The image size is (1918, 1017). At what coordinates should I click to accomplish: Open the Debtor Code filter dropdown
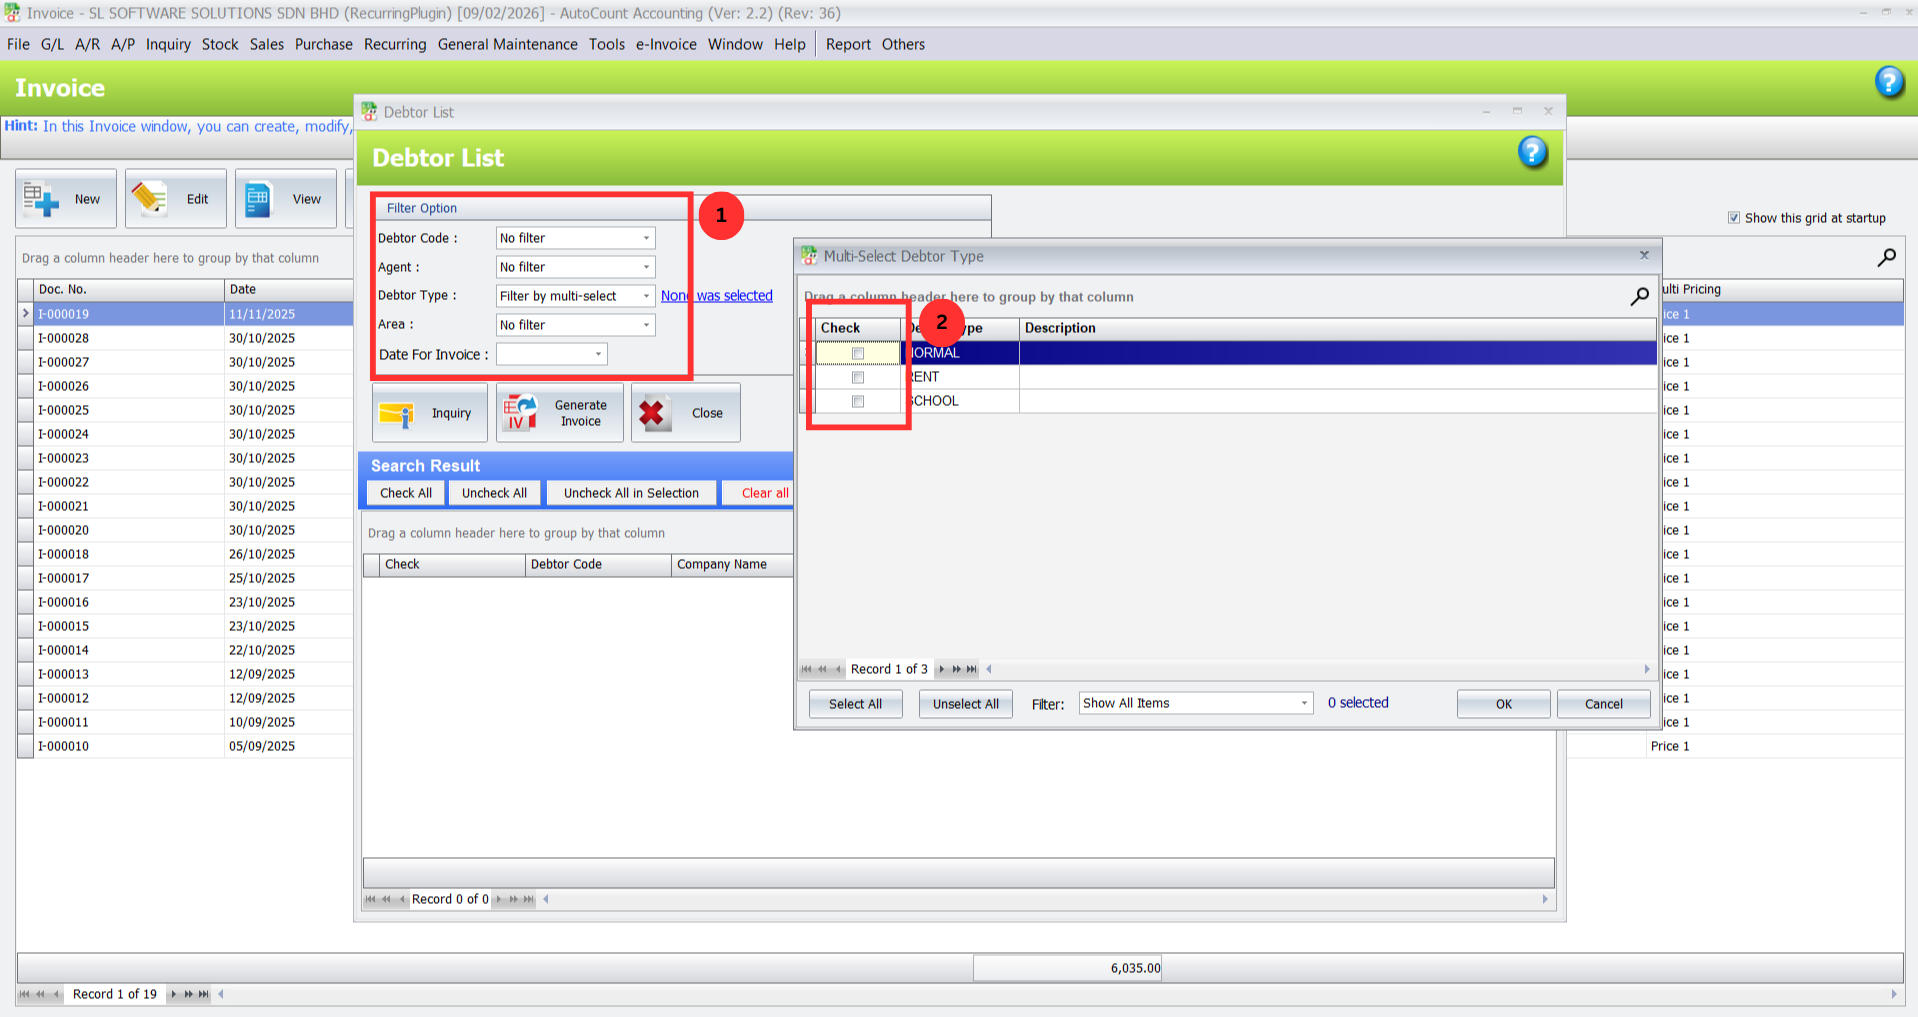(x=646, y=238)
